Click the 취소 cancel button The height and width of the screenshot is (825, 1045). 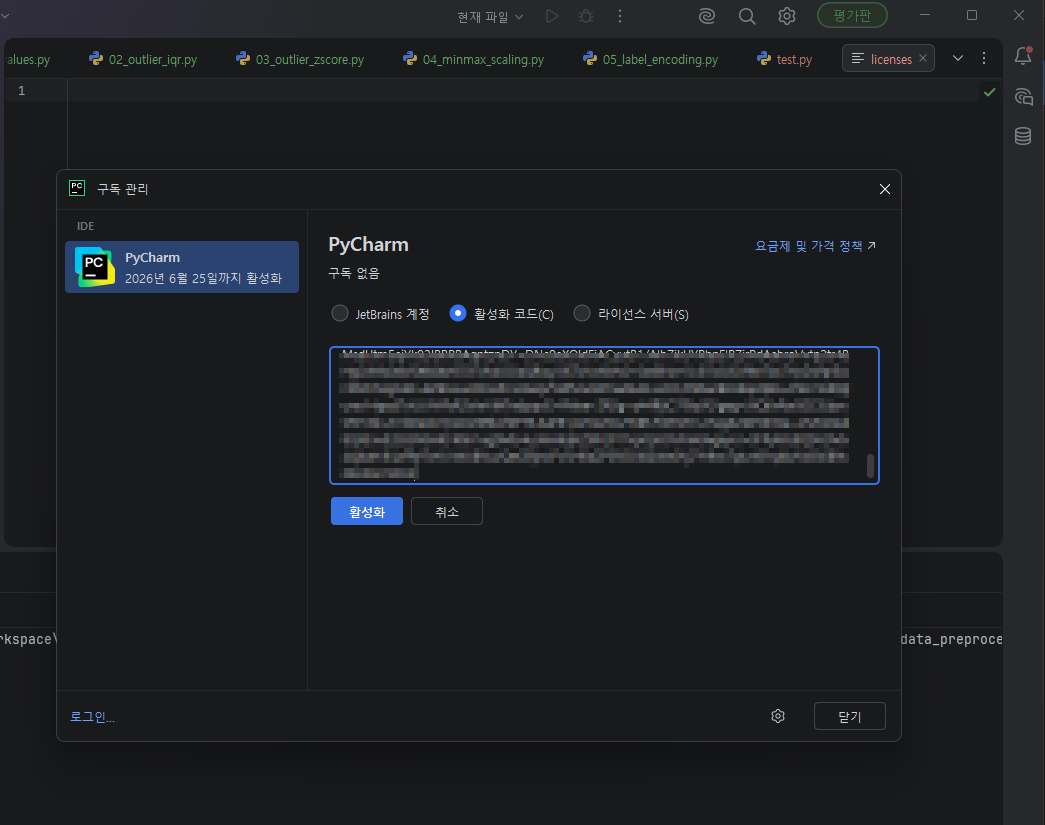(x=447, y=511)
